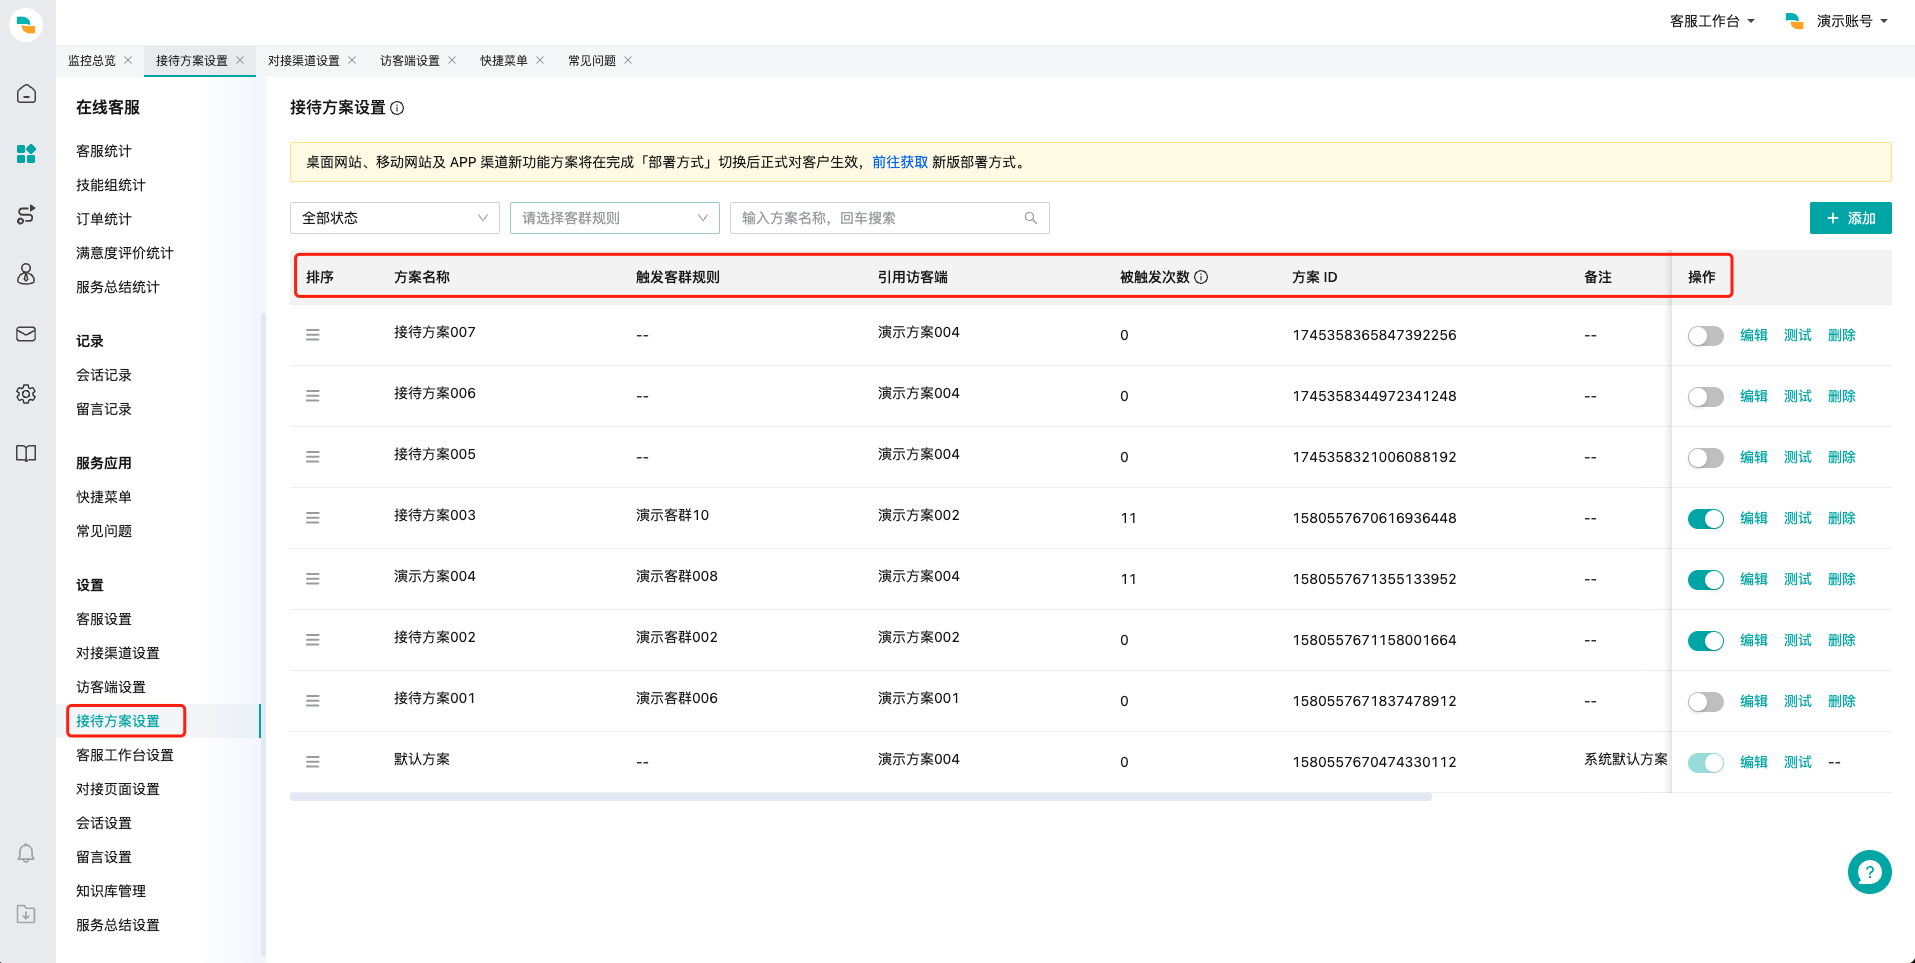Click plan ID 1745358365847392256
The width and height of the screenshot is (1915, 963).
1374,335
